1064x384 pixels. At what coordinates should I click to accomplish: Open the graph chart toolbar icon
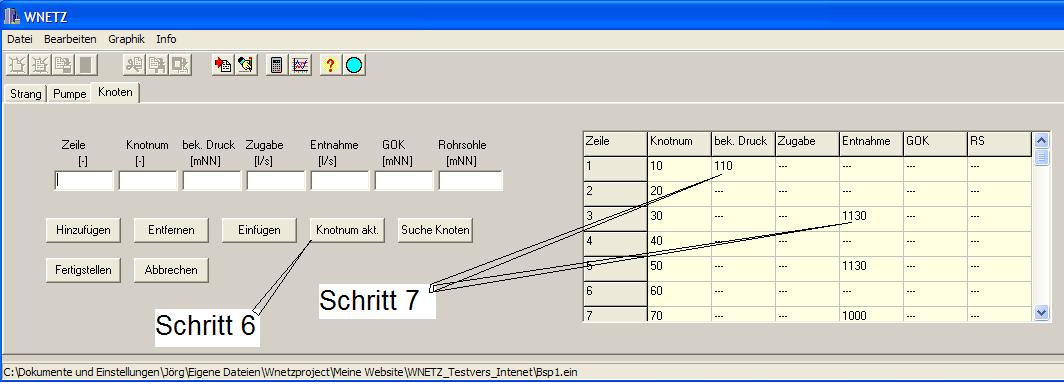click(x=299, y=65)
